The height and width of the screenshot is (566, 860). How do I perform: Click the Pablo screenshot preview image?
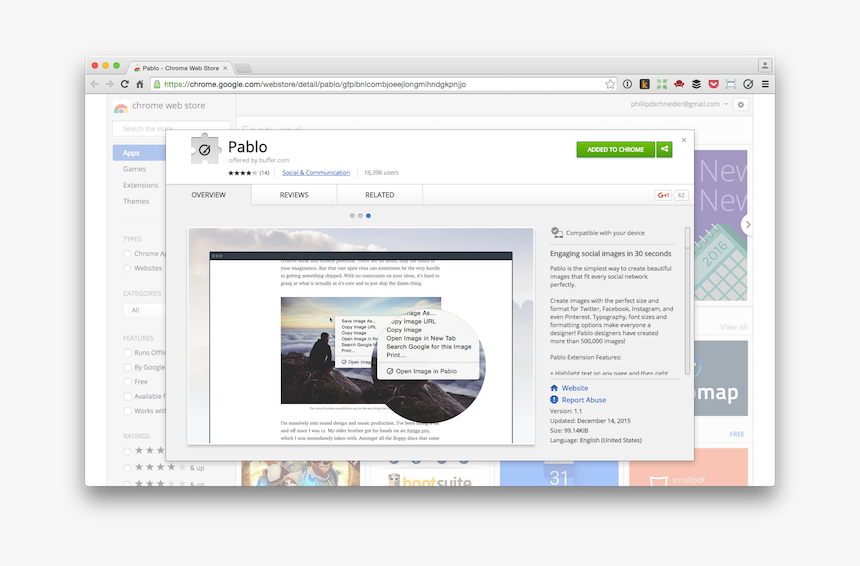(361, 336)
